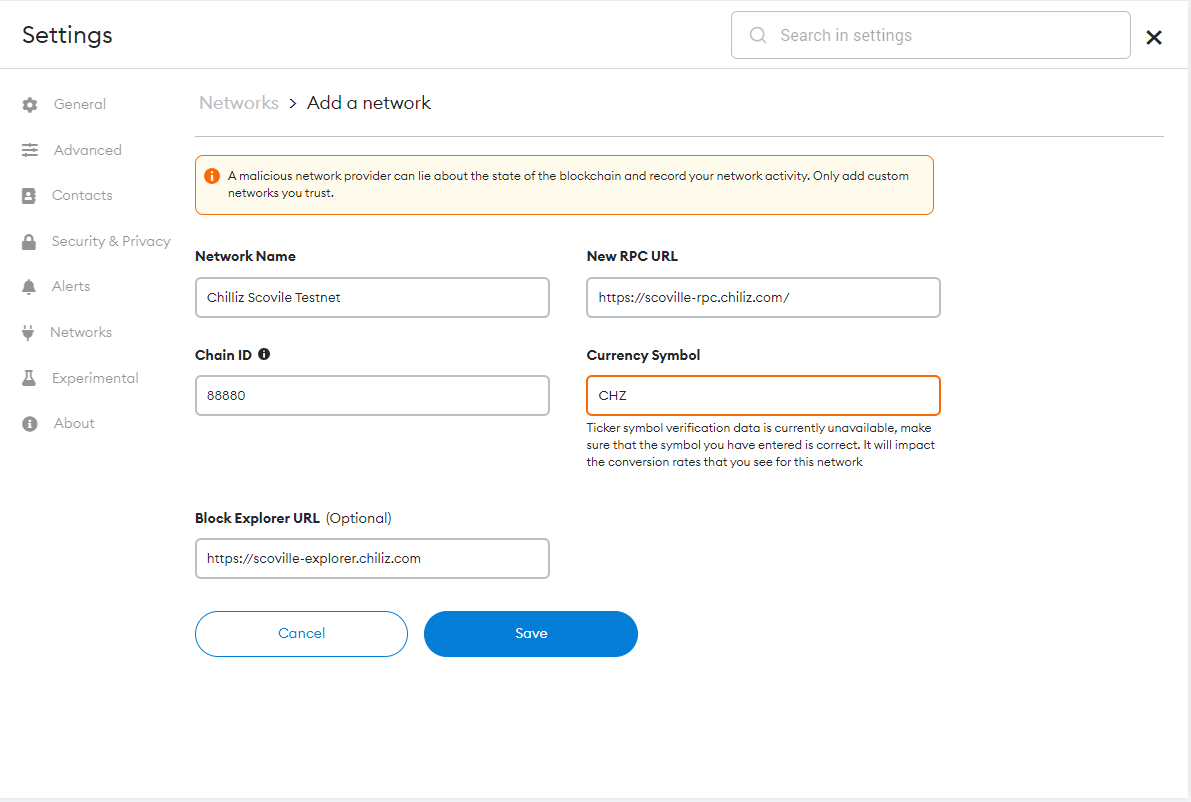Click the search magnifier icon

(758, 35)
